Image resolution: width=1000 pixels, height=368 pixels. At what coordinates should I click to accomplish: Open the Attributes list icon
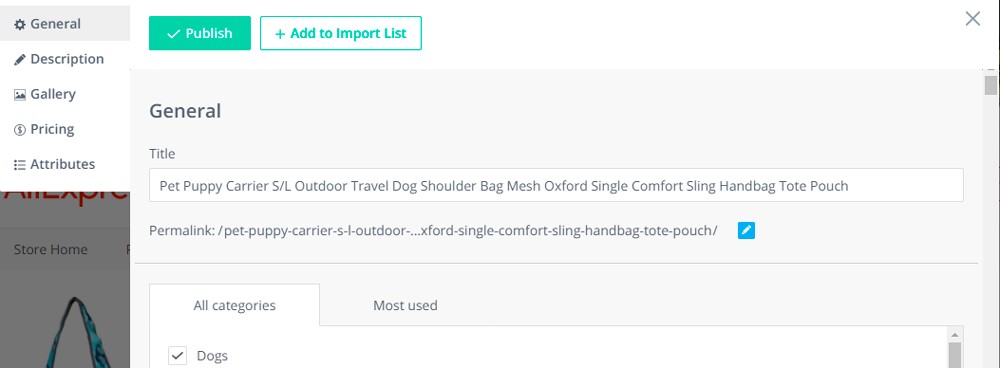point(20,165)
